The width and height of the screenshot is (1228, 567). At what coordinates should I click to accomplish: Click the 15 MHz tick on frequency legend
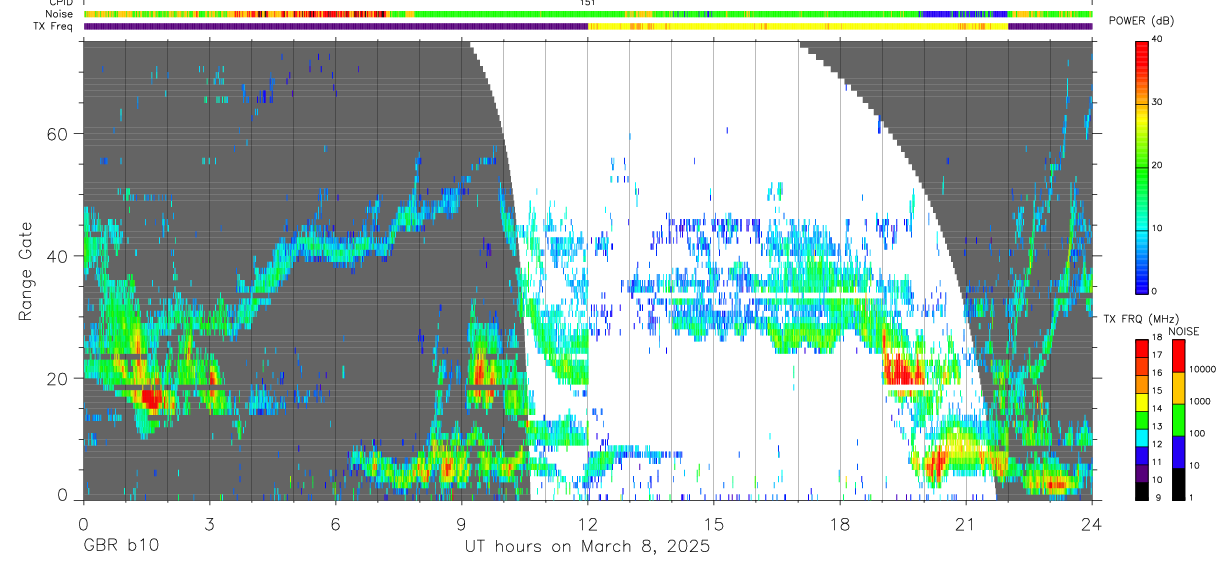pyautogui.click(x=1157, y=391)
